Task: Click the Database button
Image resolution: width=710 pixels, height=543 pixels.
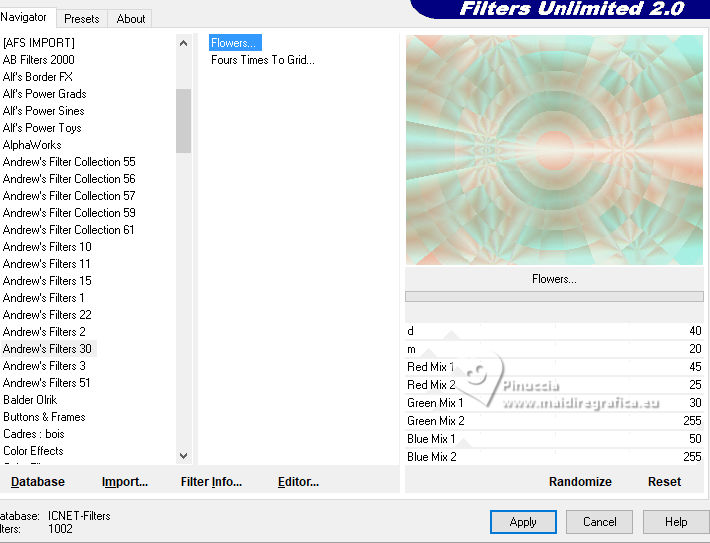Action: [x=38, y=482]
